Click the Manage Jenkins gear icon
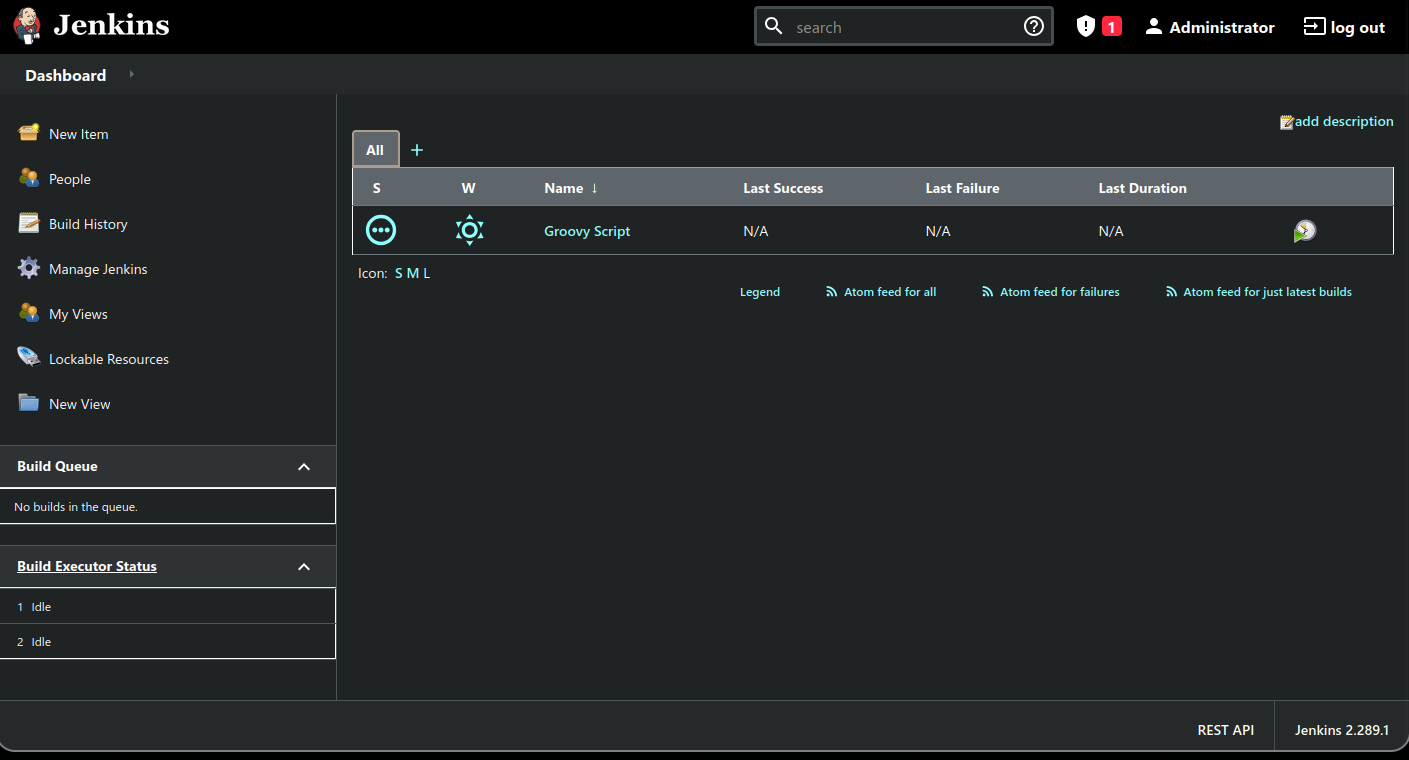 [29, 268]
